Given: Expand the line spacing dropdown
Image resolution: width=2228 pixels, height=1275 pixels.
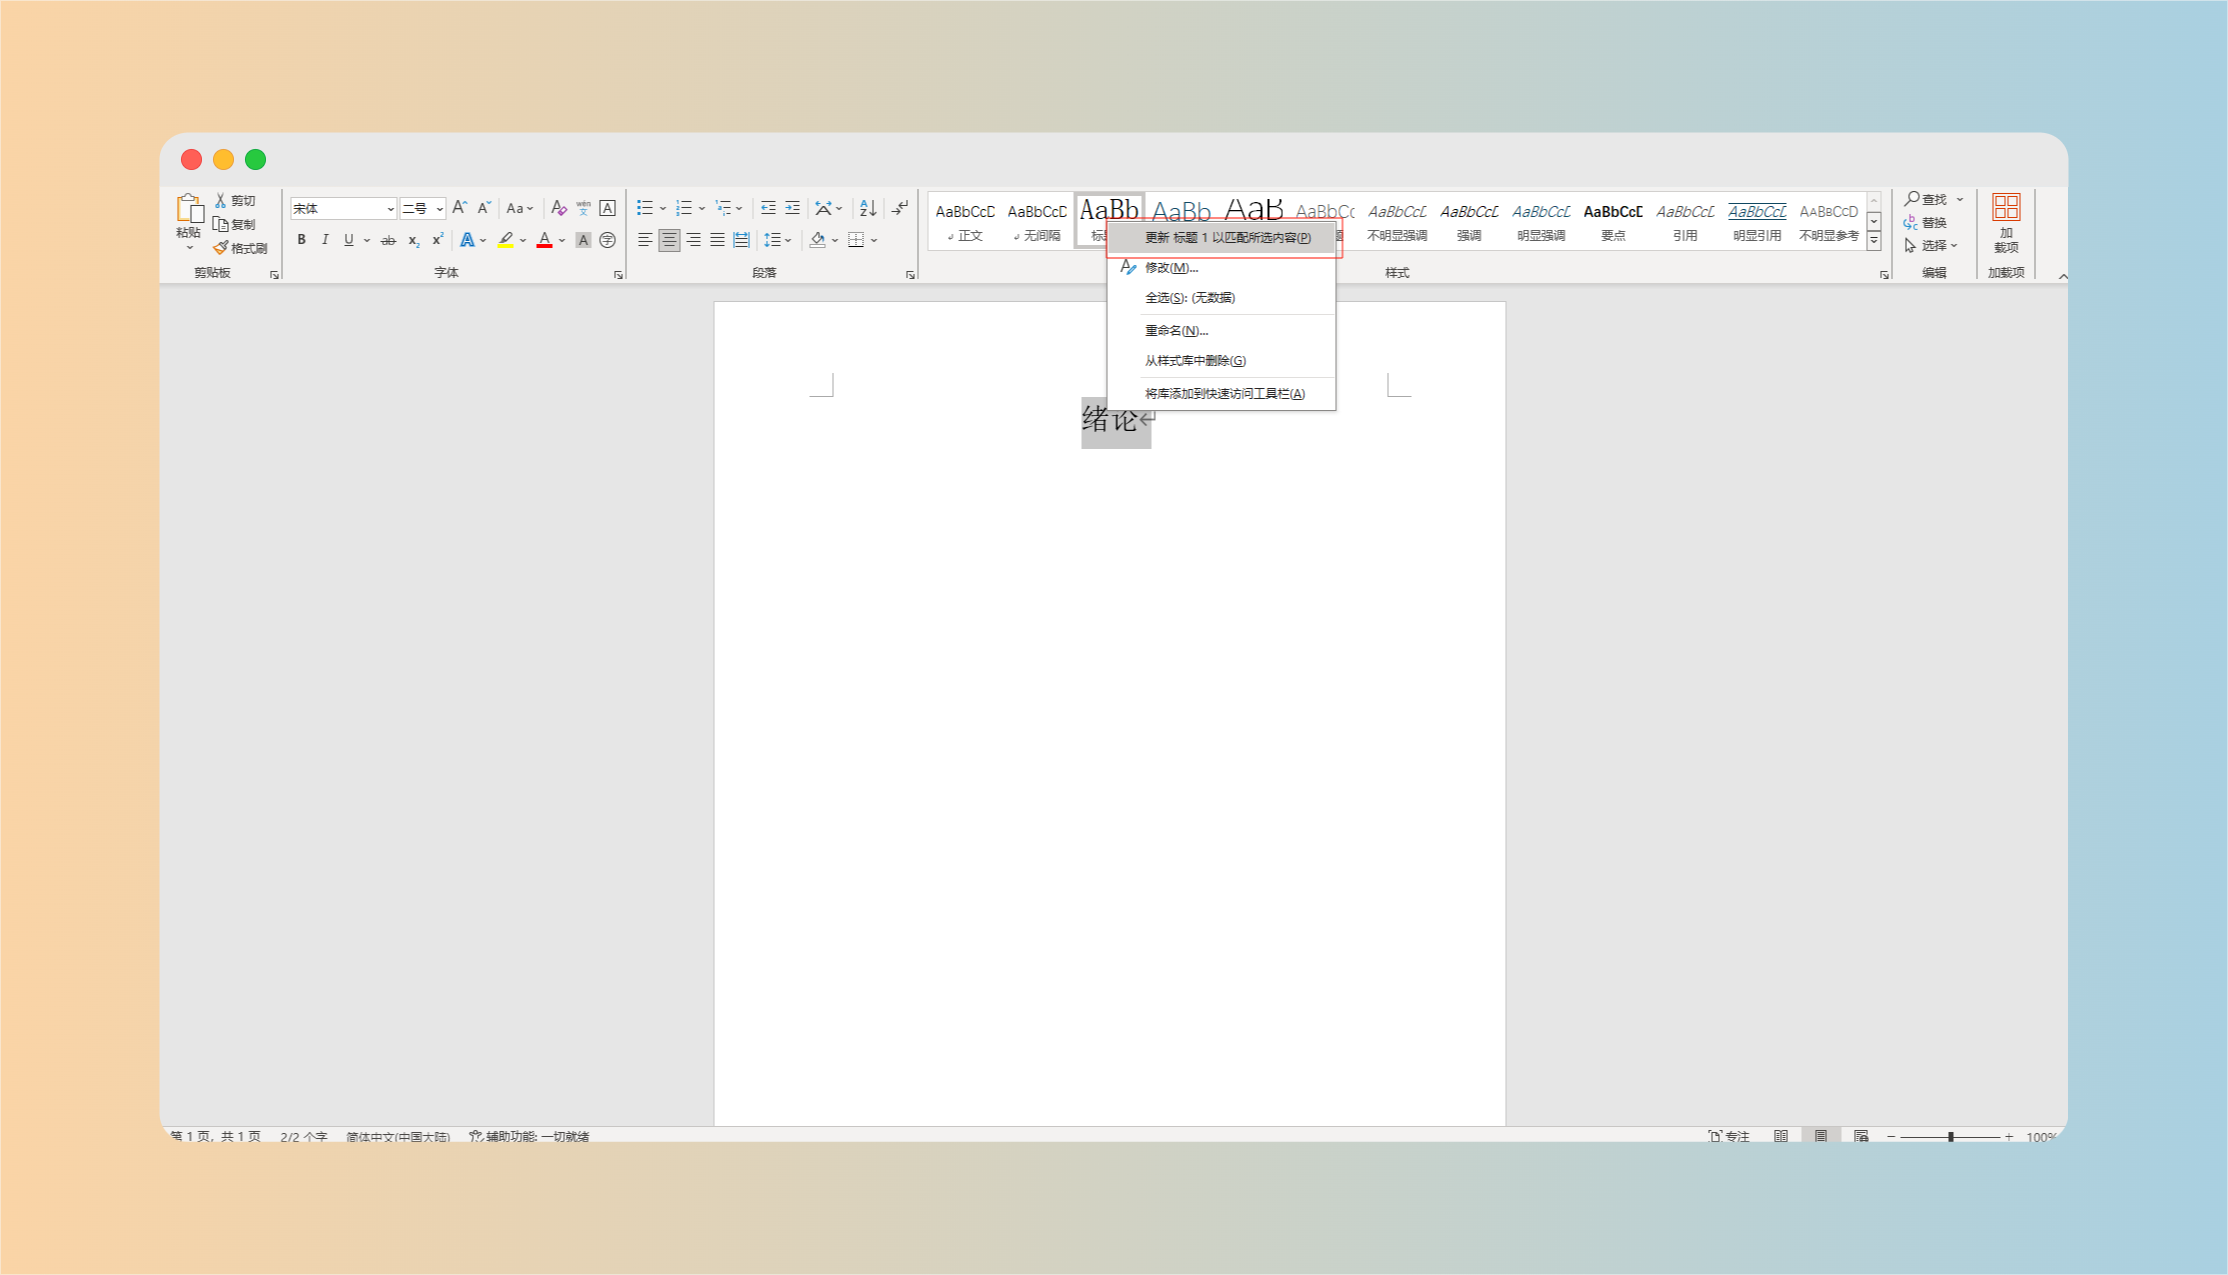Looking at the screenshot, I should [788, 240].
